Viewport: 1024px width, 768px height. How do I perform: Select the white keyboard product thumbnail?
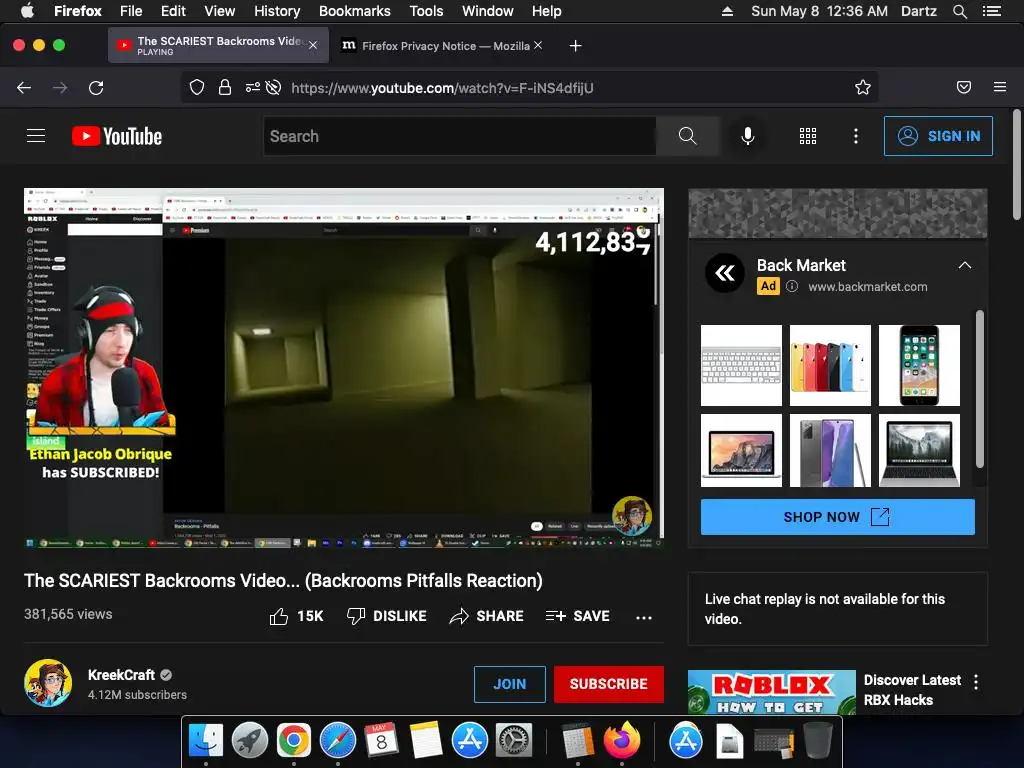click(x=741, y=365)
